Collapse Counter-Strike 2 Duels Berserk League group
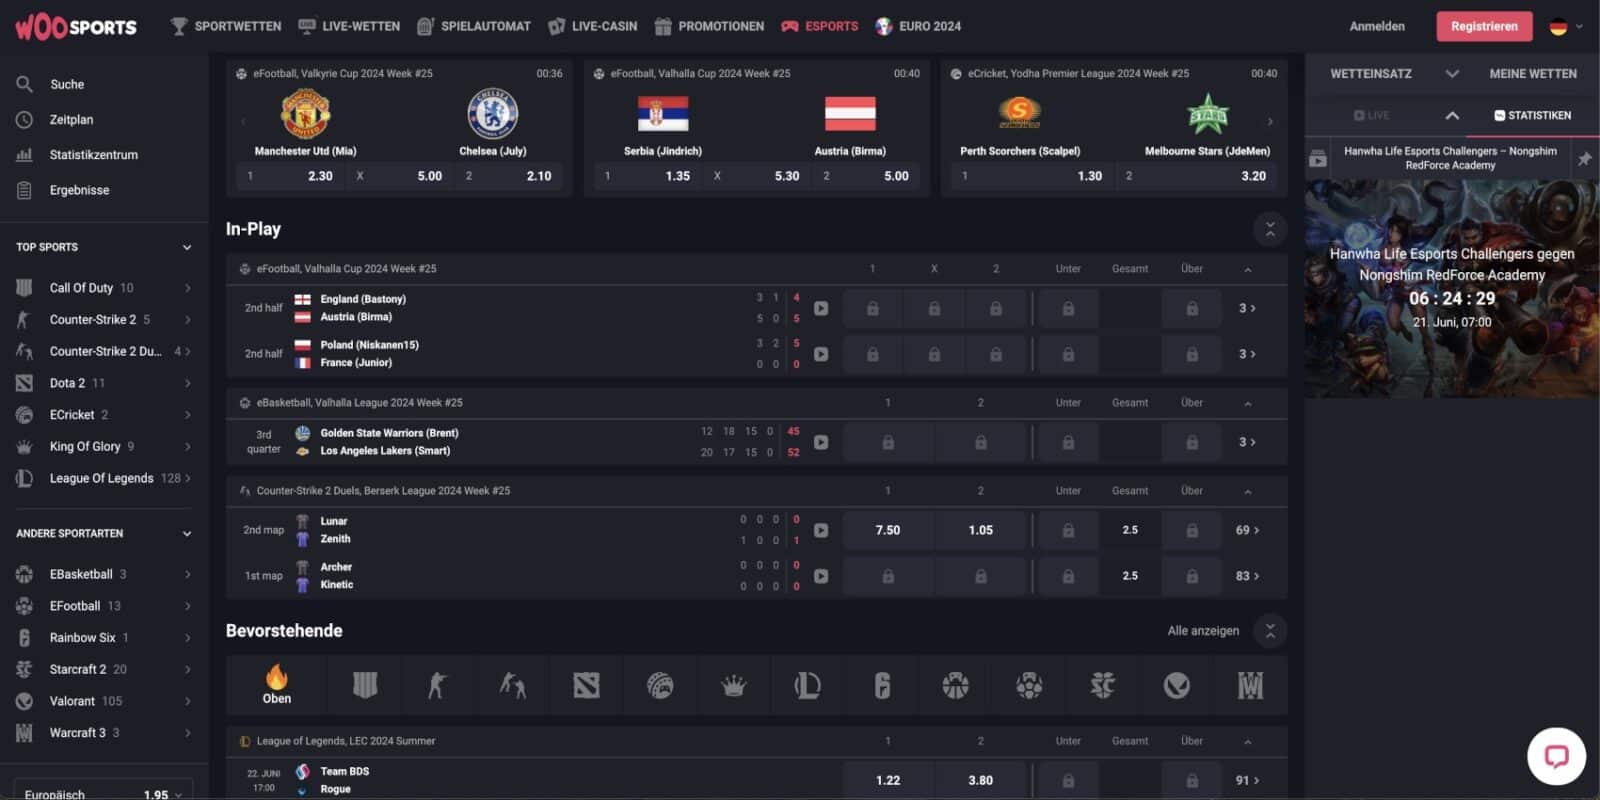Viewport: 1600px width, 800px height. pyautogui.click(x=1247, y=491)
